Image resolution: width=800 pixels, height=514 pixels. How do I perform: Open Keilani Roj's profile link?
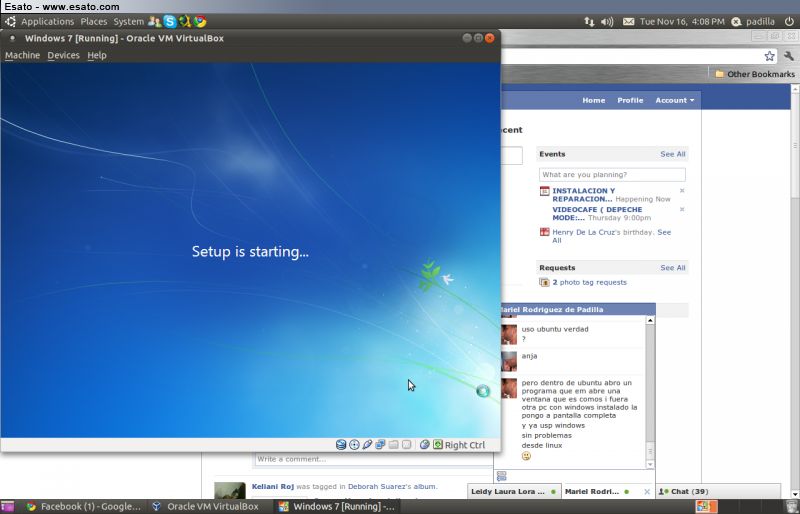(273, 486)
